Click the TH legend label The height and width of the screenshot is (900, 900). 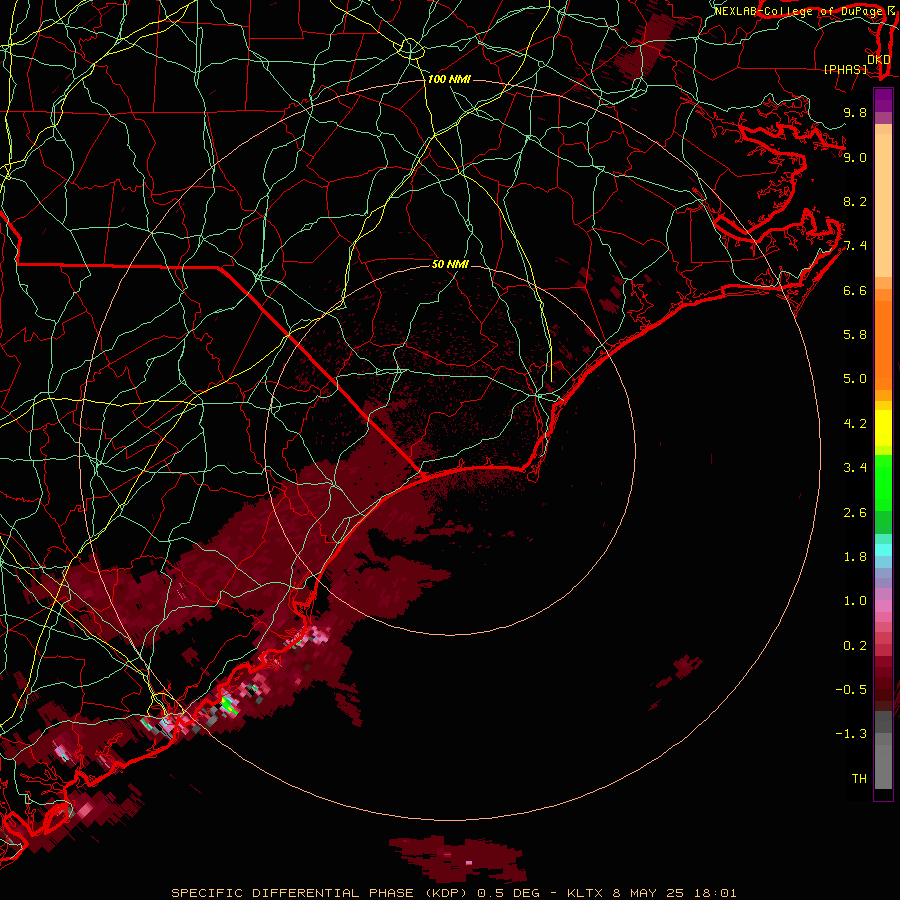coord(859,779)
